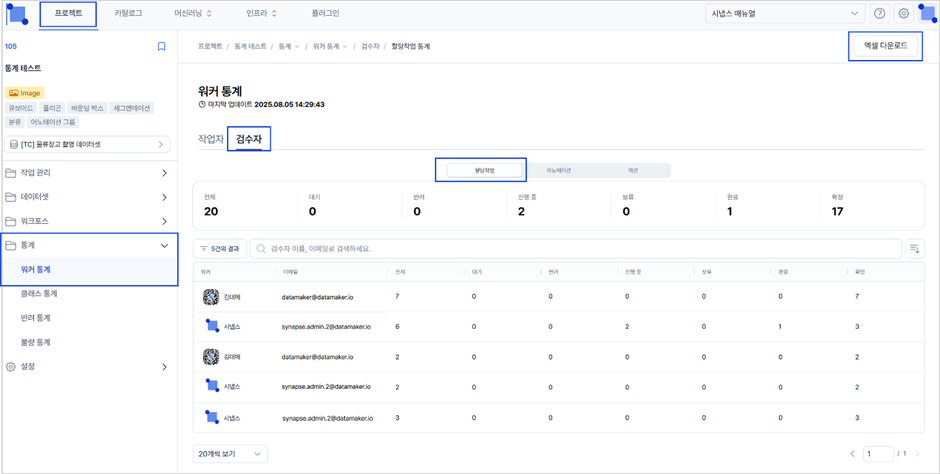Image resolution: width=940 pixels, height=474 pixels.
Task: Click the clock icon beside 마지막 업데이트
Action: coord(201,104)
